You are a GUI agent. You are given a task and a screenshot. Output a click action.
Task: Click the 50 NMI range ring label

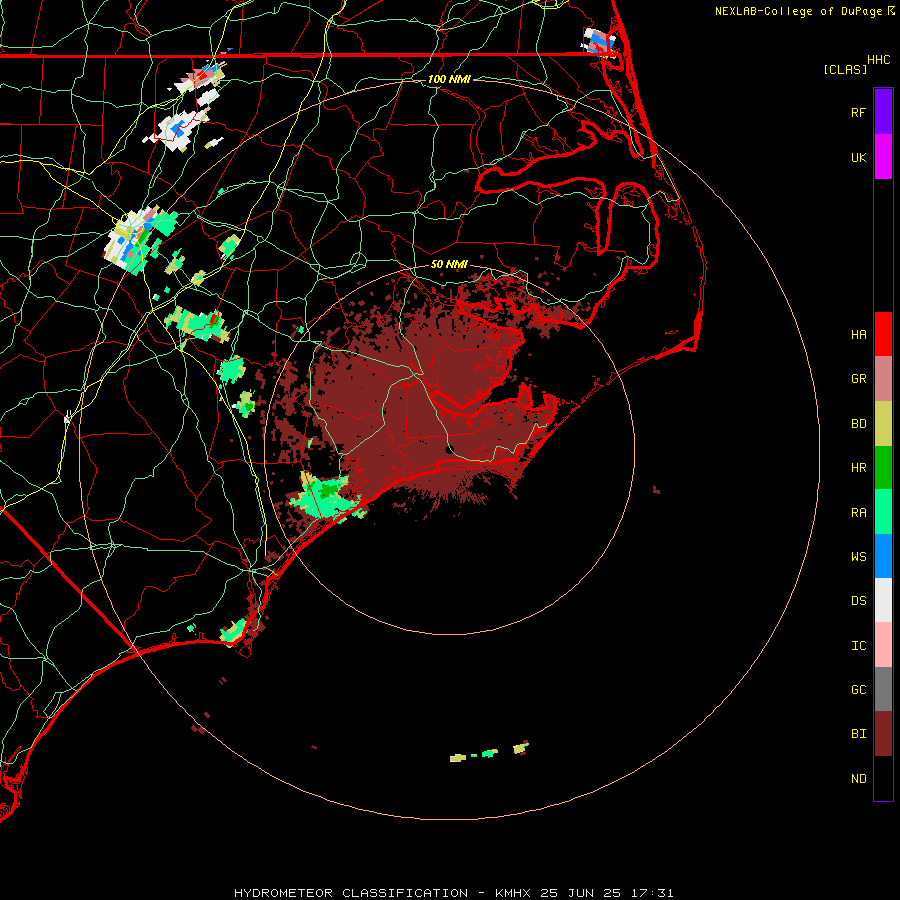pos(449,264)
